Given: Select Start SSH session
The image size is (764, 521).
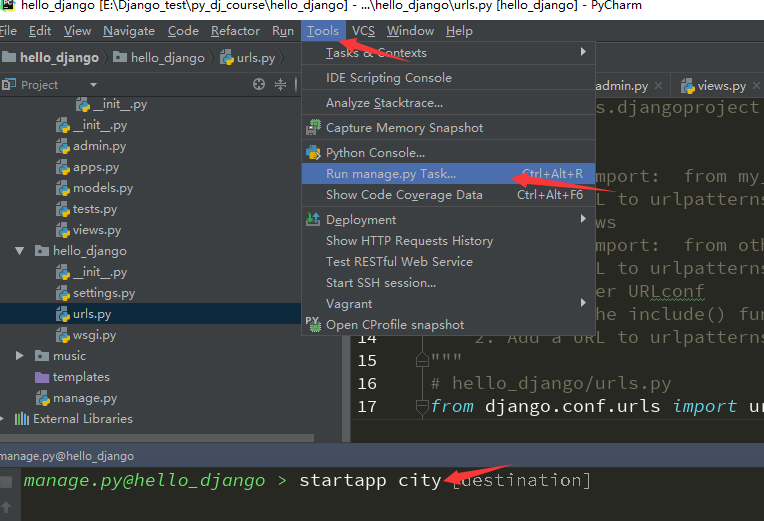Looking at the screenshot, I should point(448,283).
